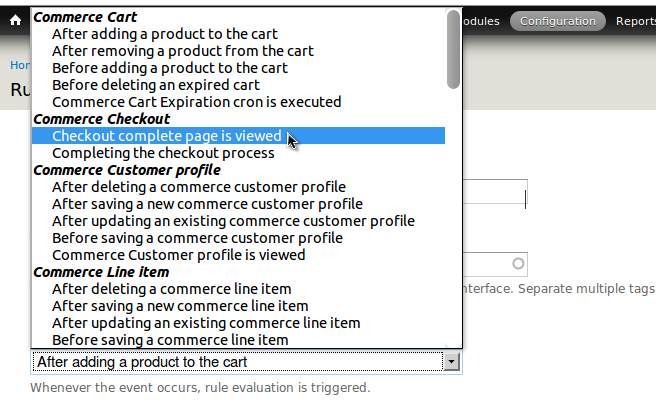This screenshot has width=656, height=419.
Task: Select 'After deleting a commerce line item'
Action: [171, 289]
